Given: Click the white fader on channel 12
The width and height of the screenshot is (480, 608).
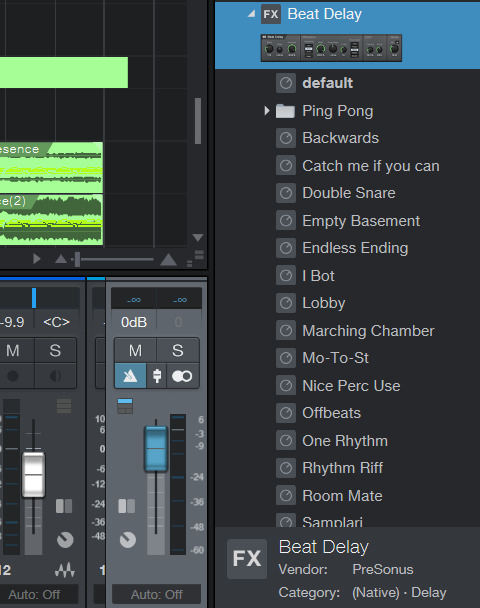Looking at the screenshot, I should click(x=33, y=474).
